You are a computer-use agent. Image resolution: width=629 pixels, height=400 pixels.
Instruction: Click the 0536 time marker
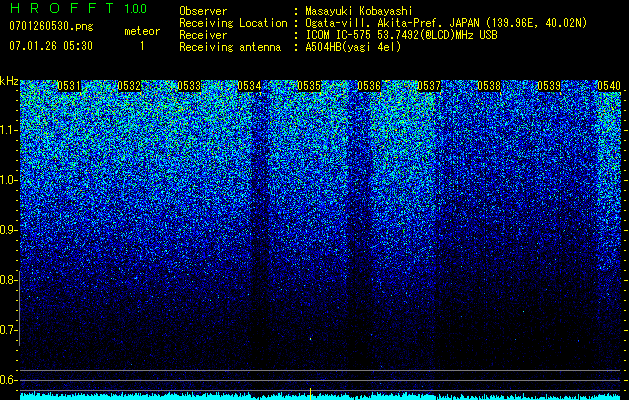[369, 86]
